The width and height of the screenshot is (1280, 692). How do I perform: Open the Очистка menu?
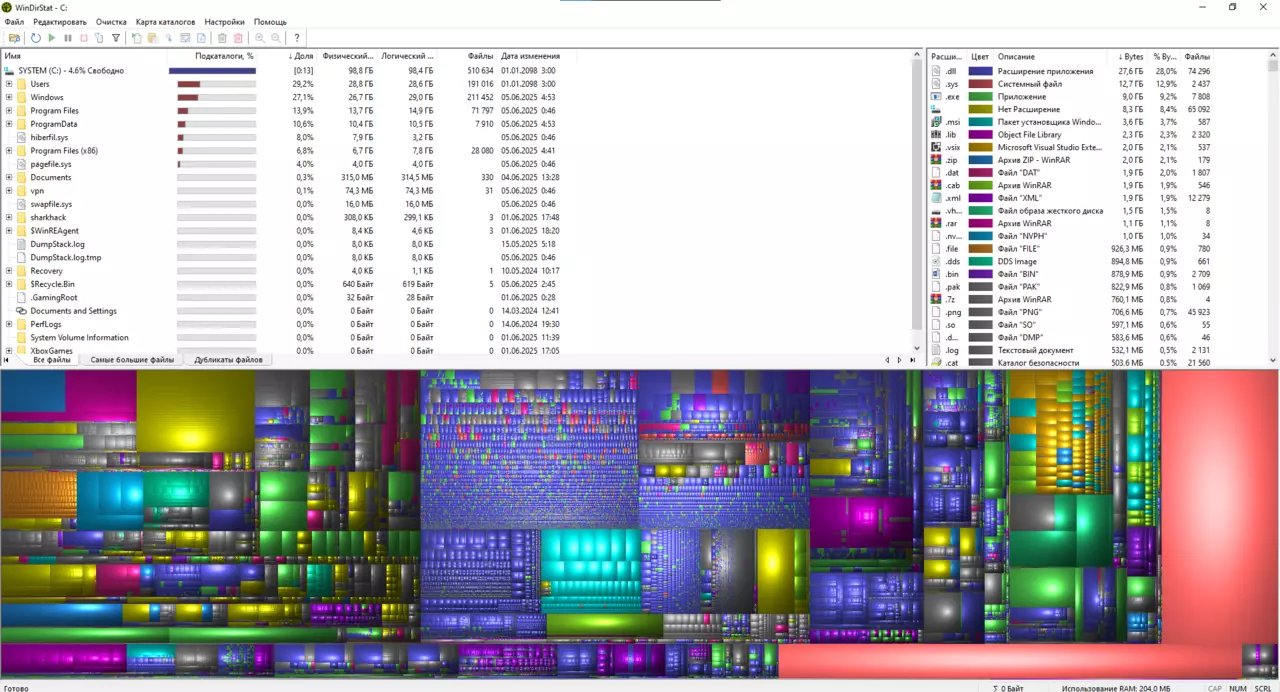coord(111,22)
